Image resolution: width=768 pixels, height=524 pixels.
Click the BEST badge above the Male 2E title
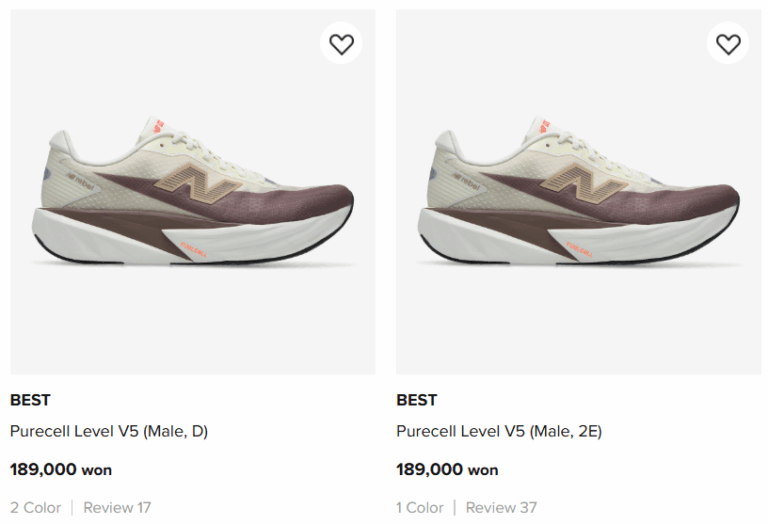[x=416, y=400]
